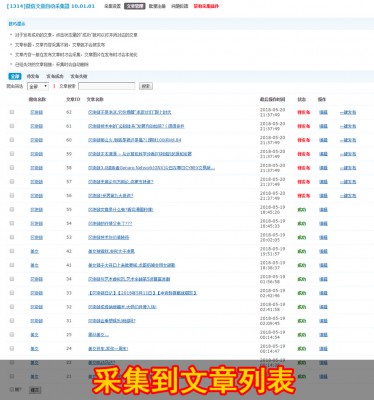Edit article ID 54
374x400 pixels.
coord(323,223)
